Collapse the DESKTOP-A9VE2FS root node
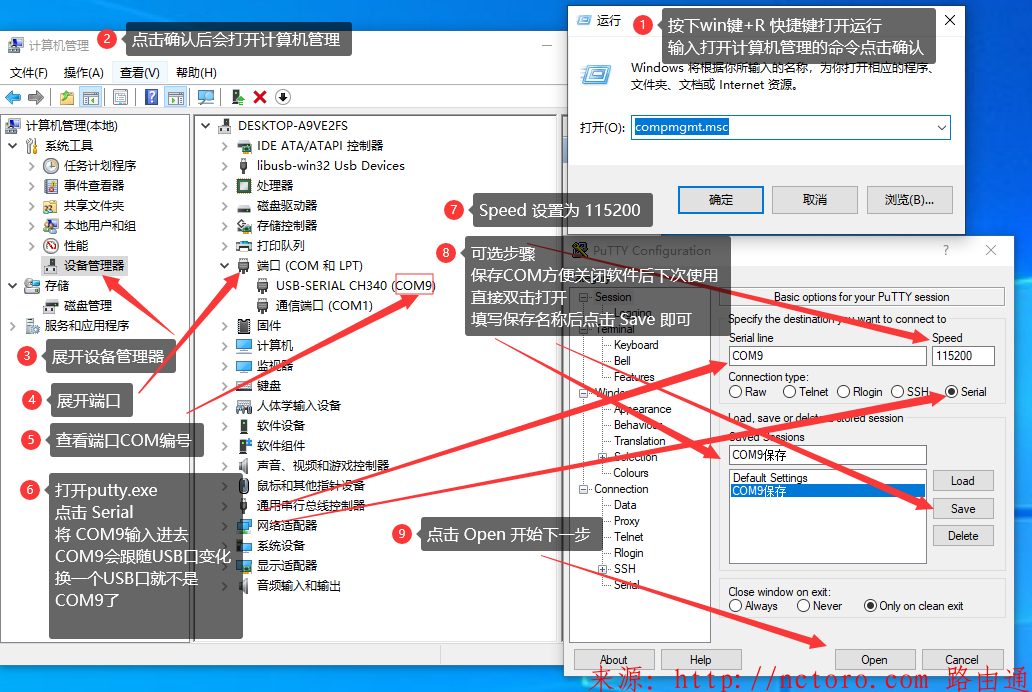The height and width of the screenshot is (692, 1032). [205, 126]
